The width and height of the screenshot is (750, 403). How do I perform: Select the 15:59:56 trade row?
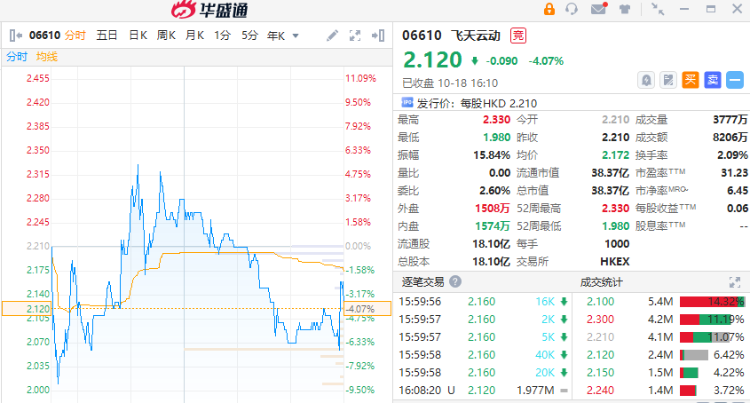click(483, 302)
